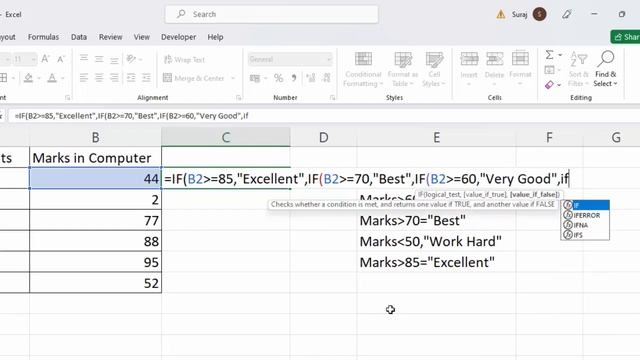Click inside the formula bar
The image size is (640, 360).
click(324, 116)
